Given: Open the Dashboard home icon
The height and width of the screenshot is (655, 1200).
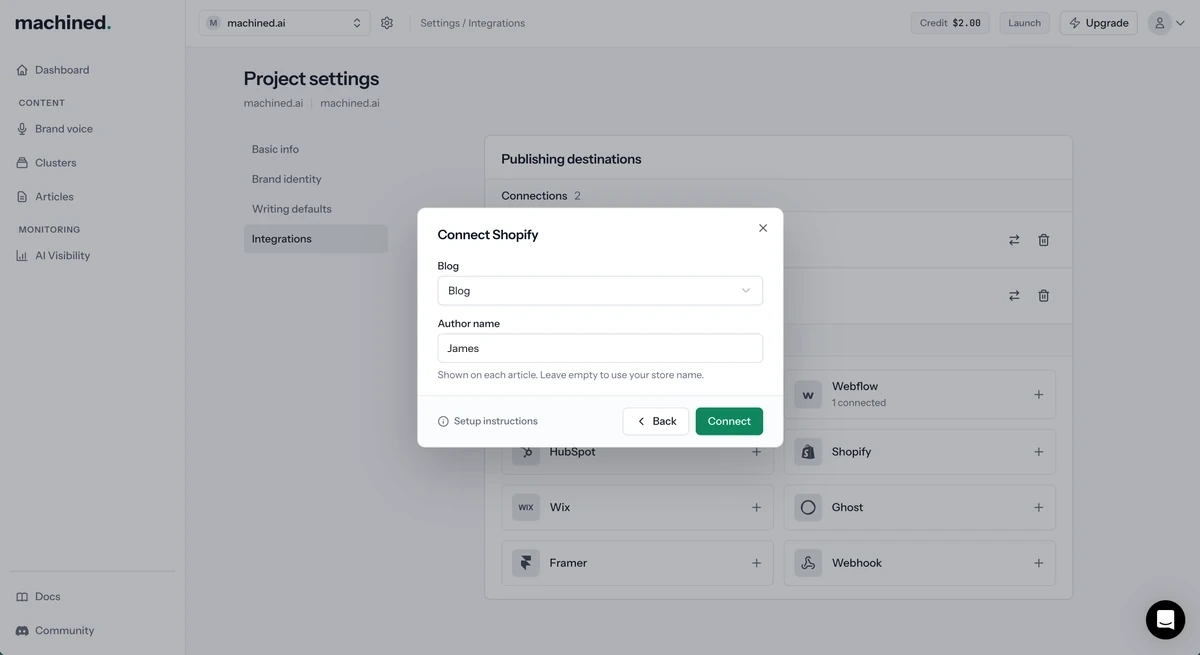Looking at the screenshot, I should [22, 70].
